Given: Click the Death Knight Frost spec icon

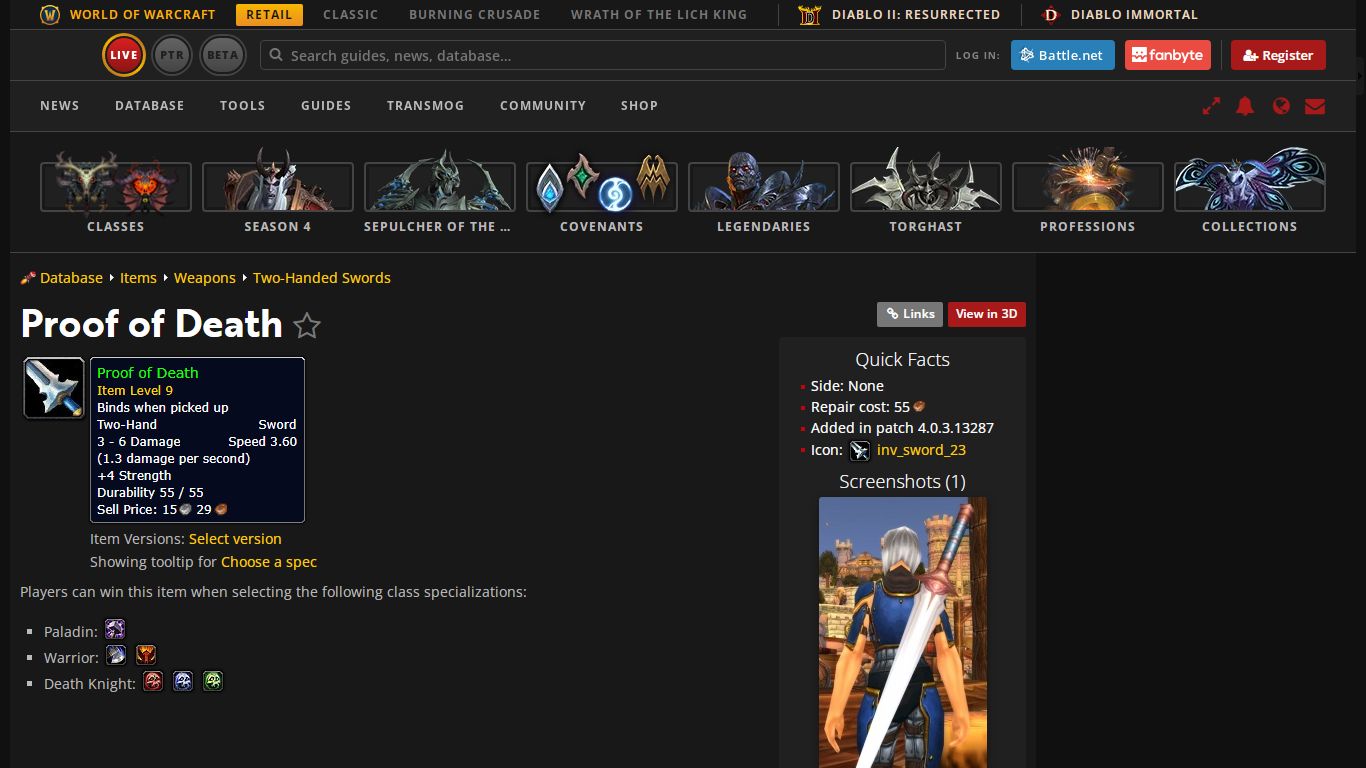Looking at the screenshot, I should [183, 681].
